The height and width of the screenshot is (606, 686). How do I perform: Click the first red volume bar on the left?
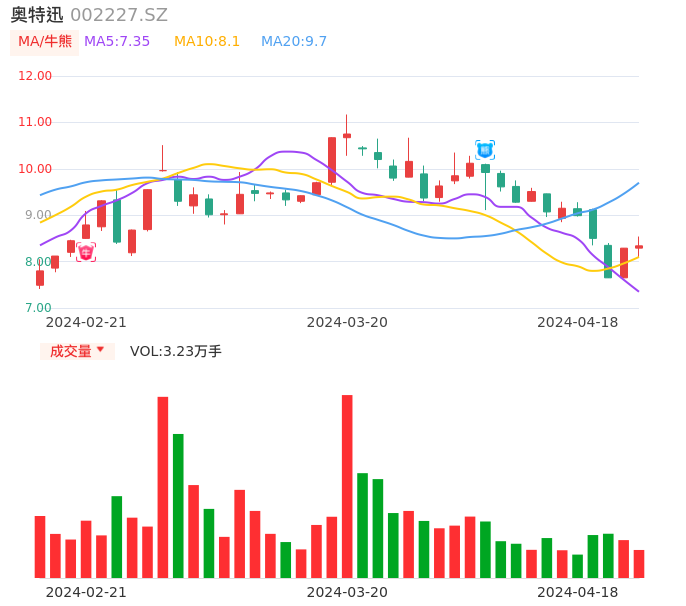(40, 546)
